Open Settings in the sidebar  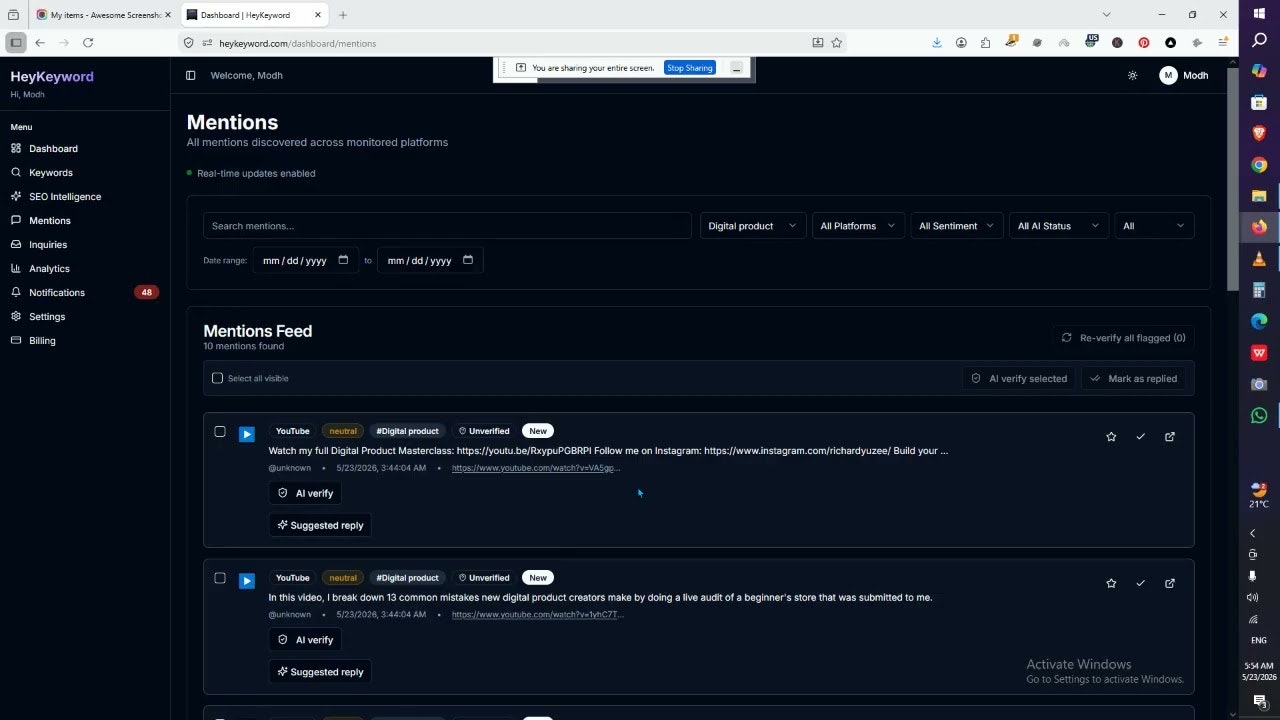(47, 316)
